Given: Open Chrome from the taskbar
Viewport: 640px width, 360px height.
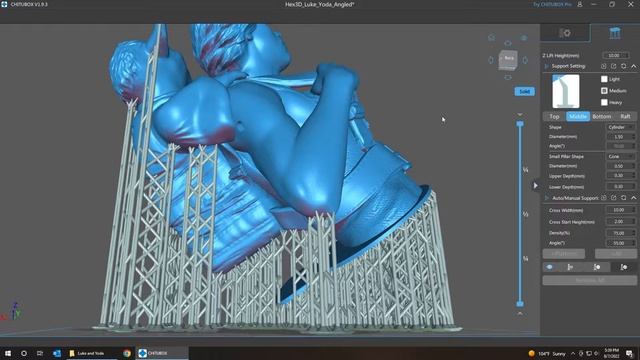Looking at the screenshot, I should (x=127, y=353).
